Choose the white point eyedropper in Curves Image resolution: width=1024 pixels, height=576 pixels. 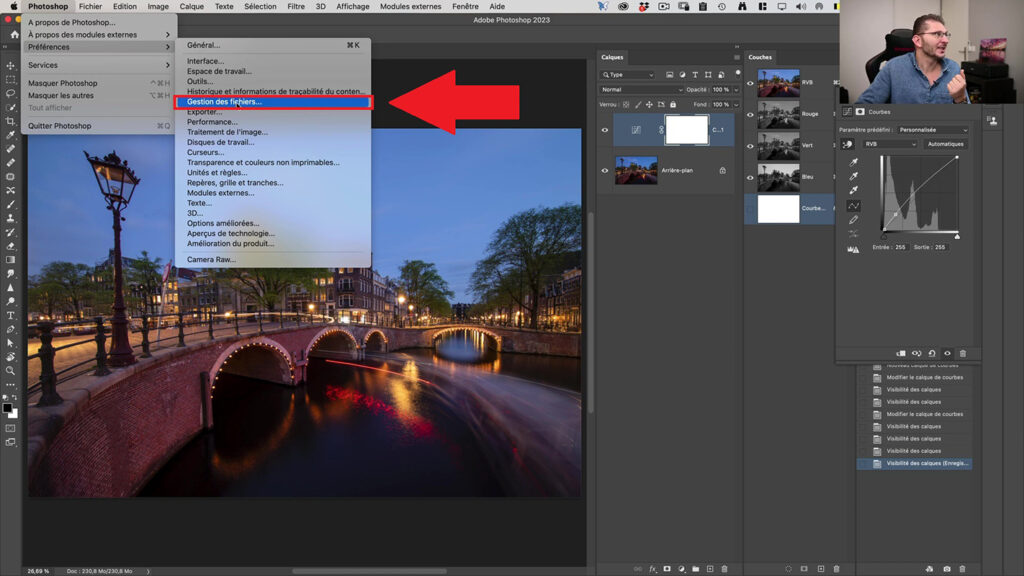pos(852,190)
